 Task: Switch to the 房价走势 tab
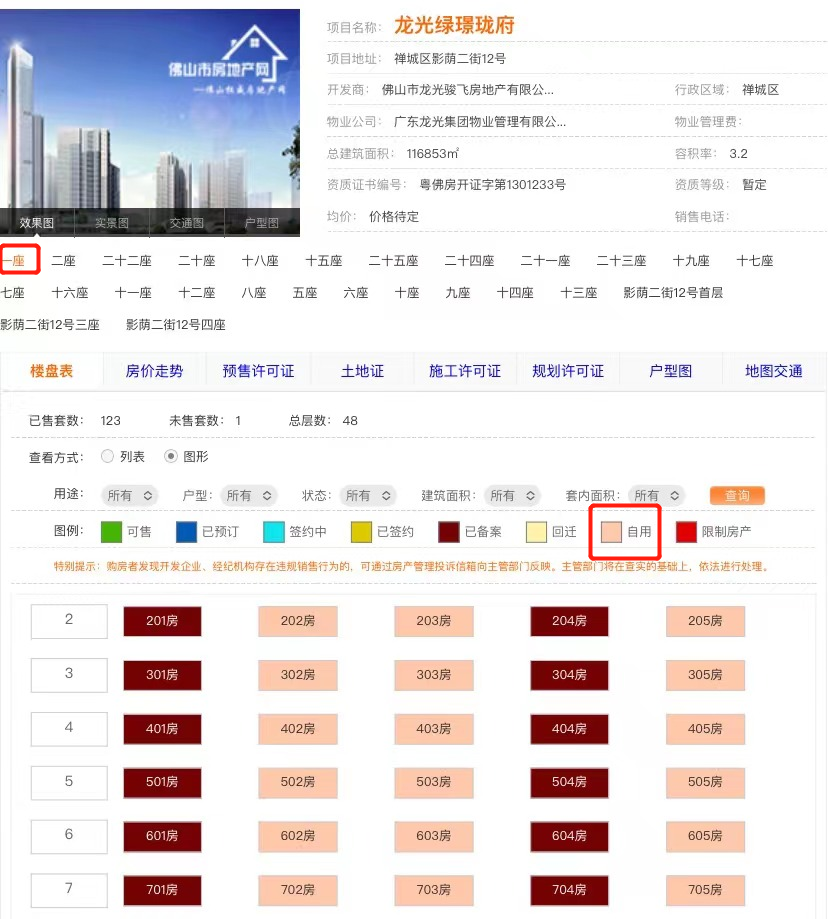pos(155,371)
